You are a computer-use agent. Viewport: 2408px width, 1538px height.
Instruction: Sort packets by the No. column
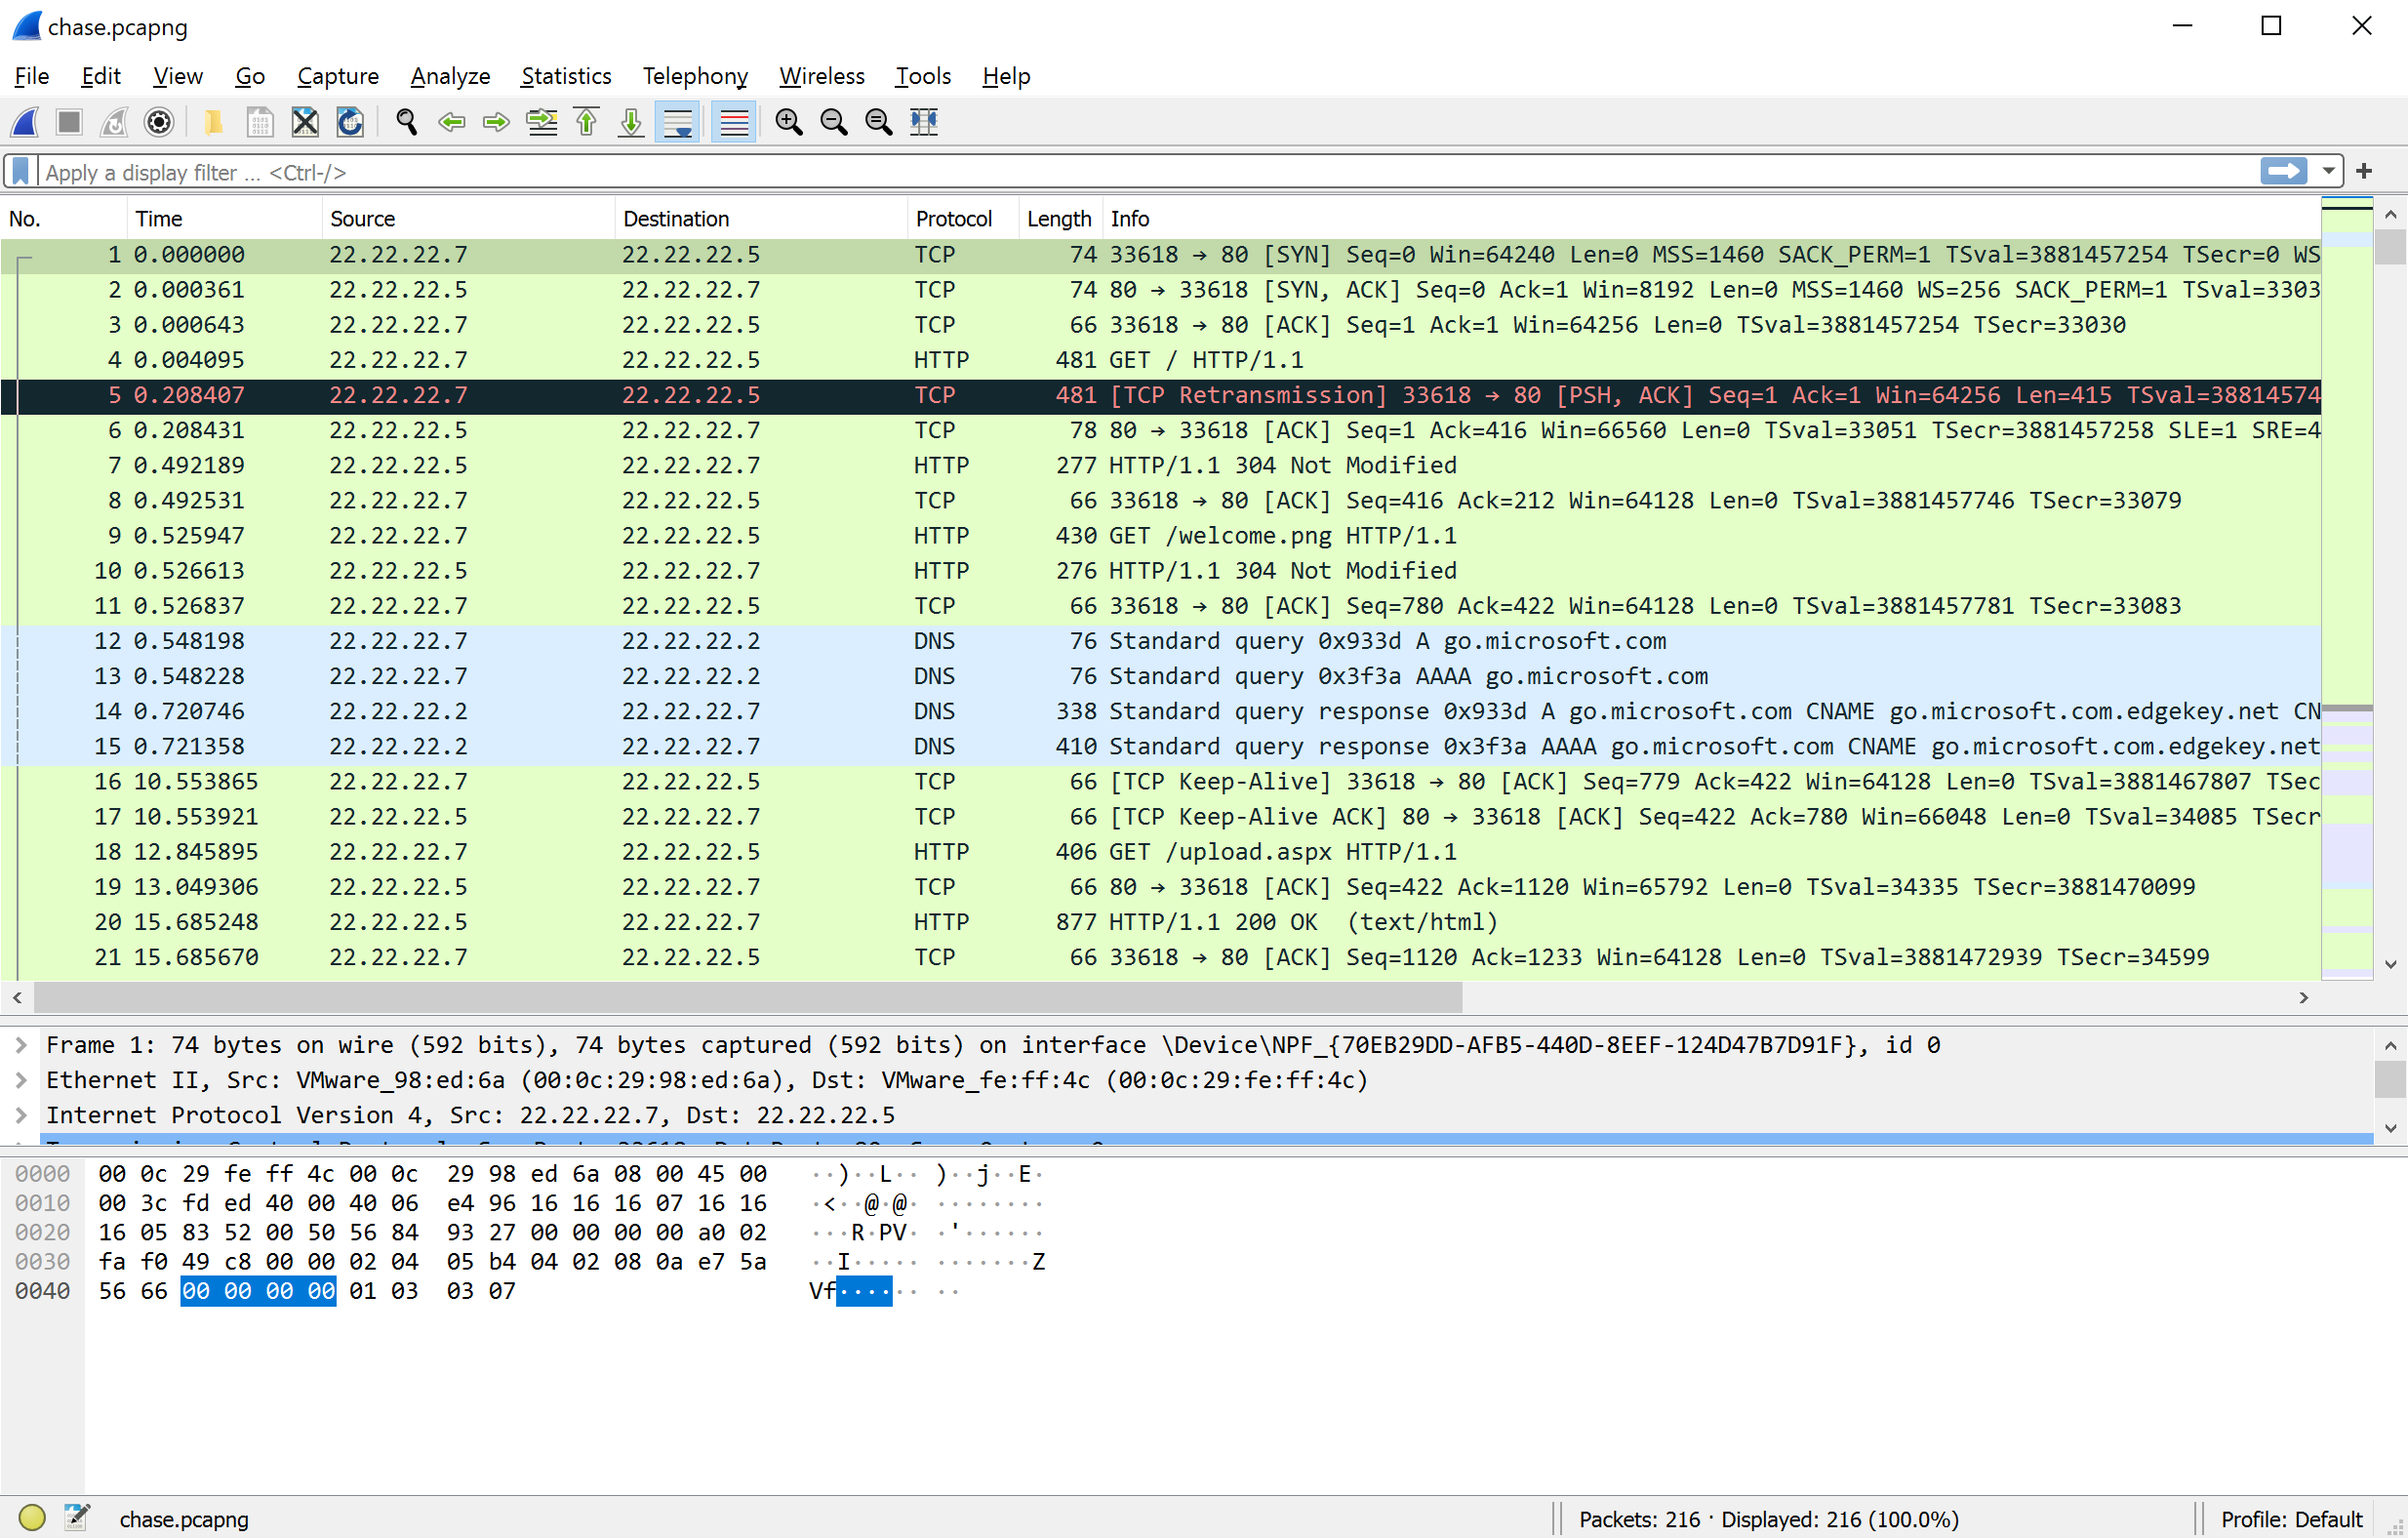64,219
